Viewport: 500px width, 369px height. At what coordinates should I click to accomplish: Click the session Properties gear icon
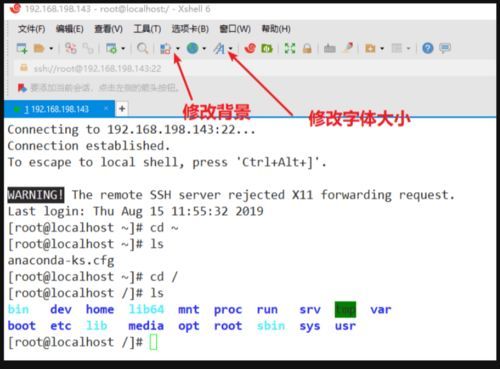(x=111, y=49)
